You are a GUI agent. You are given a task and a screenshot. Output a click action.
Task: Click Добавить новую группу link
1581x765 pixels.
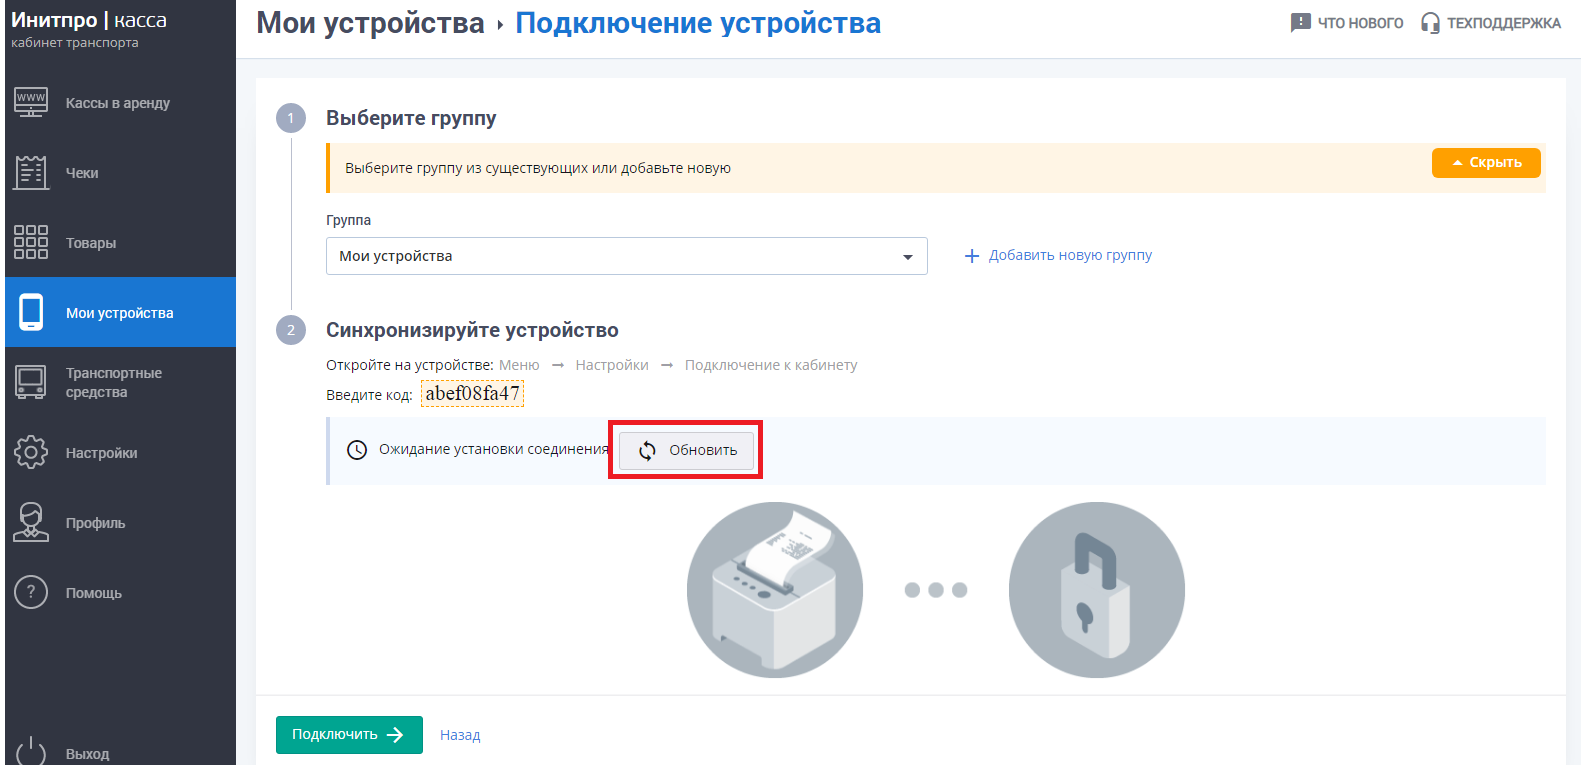1069,255
